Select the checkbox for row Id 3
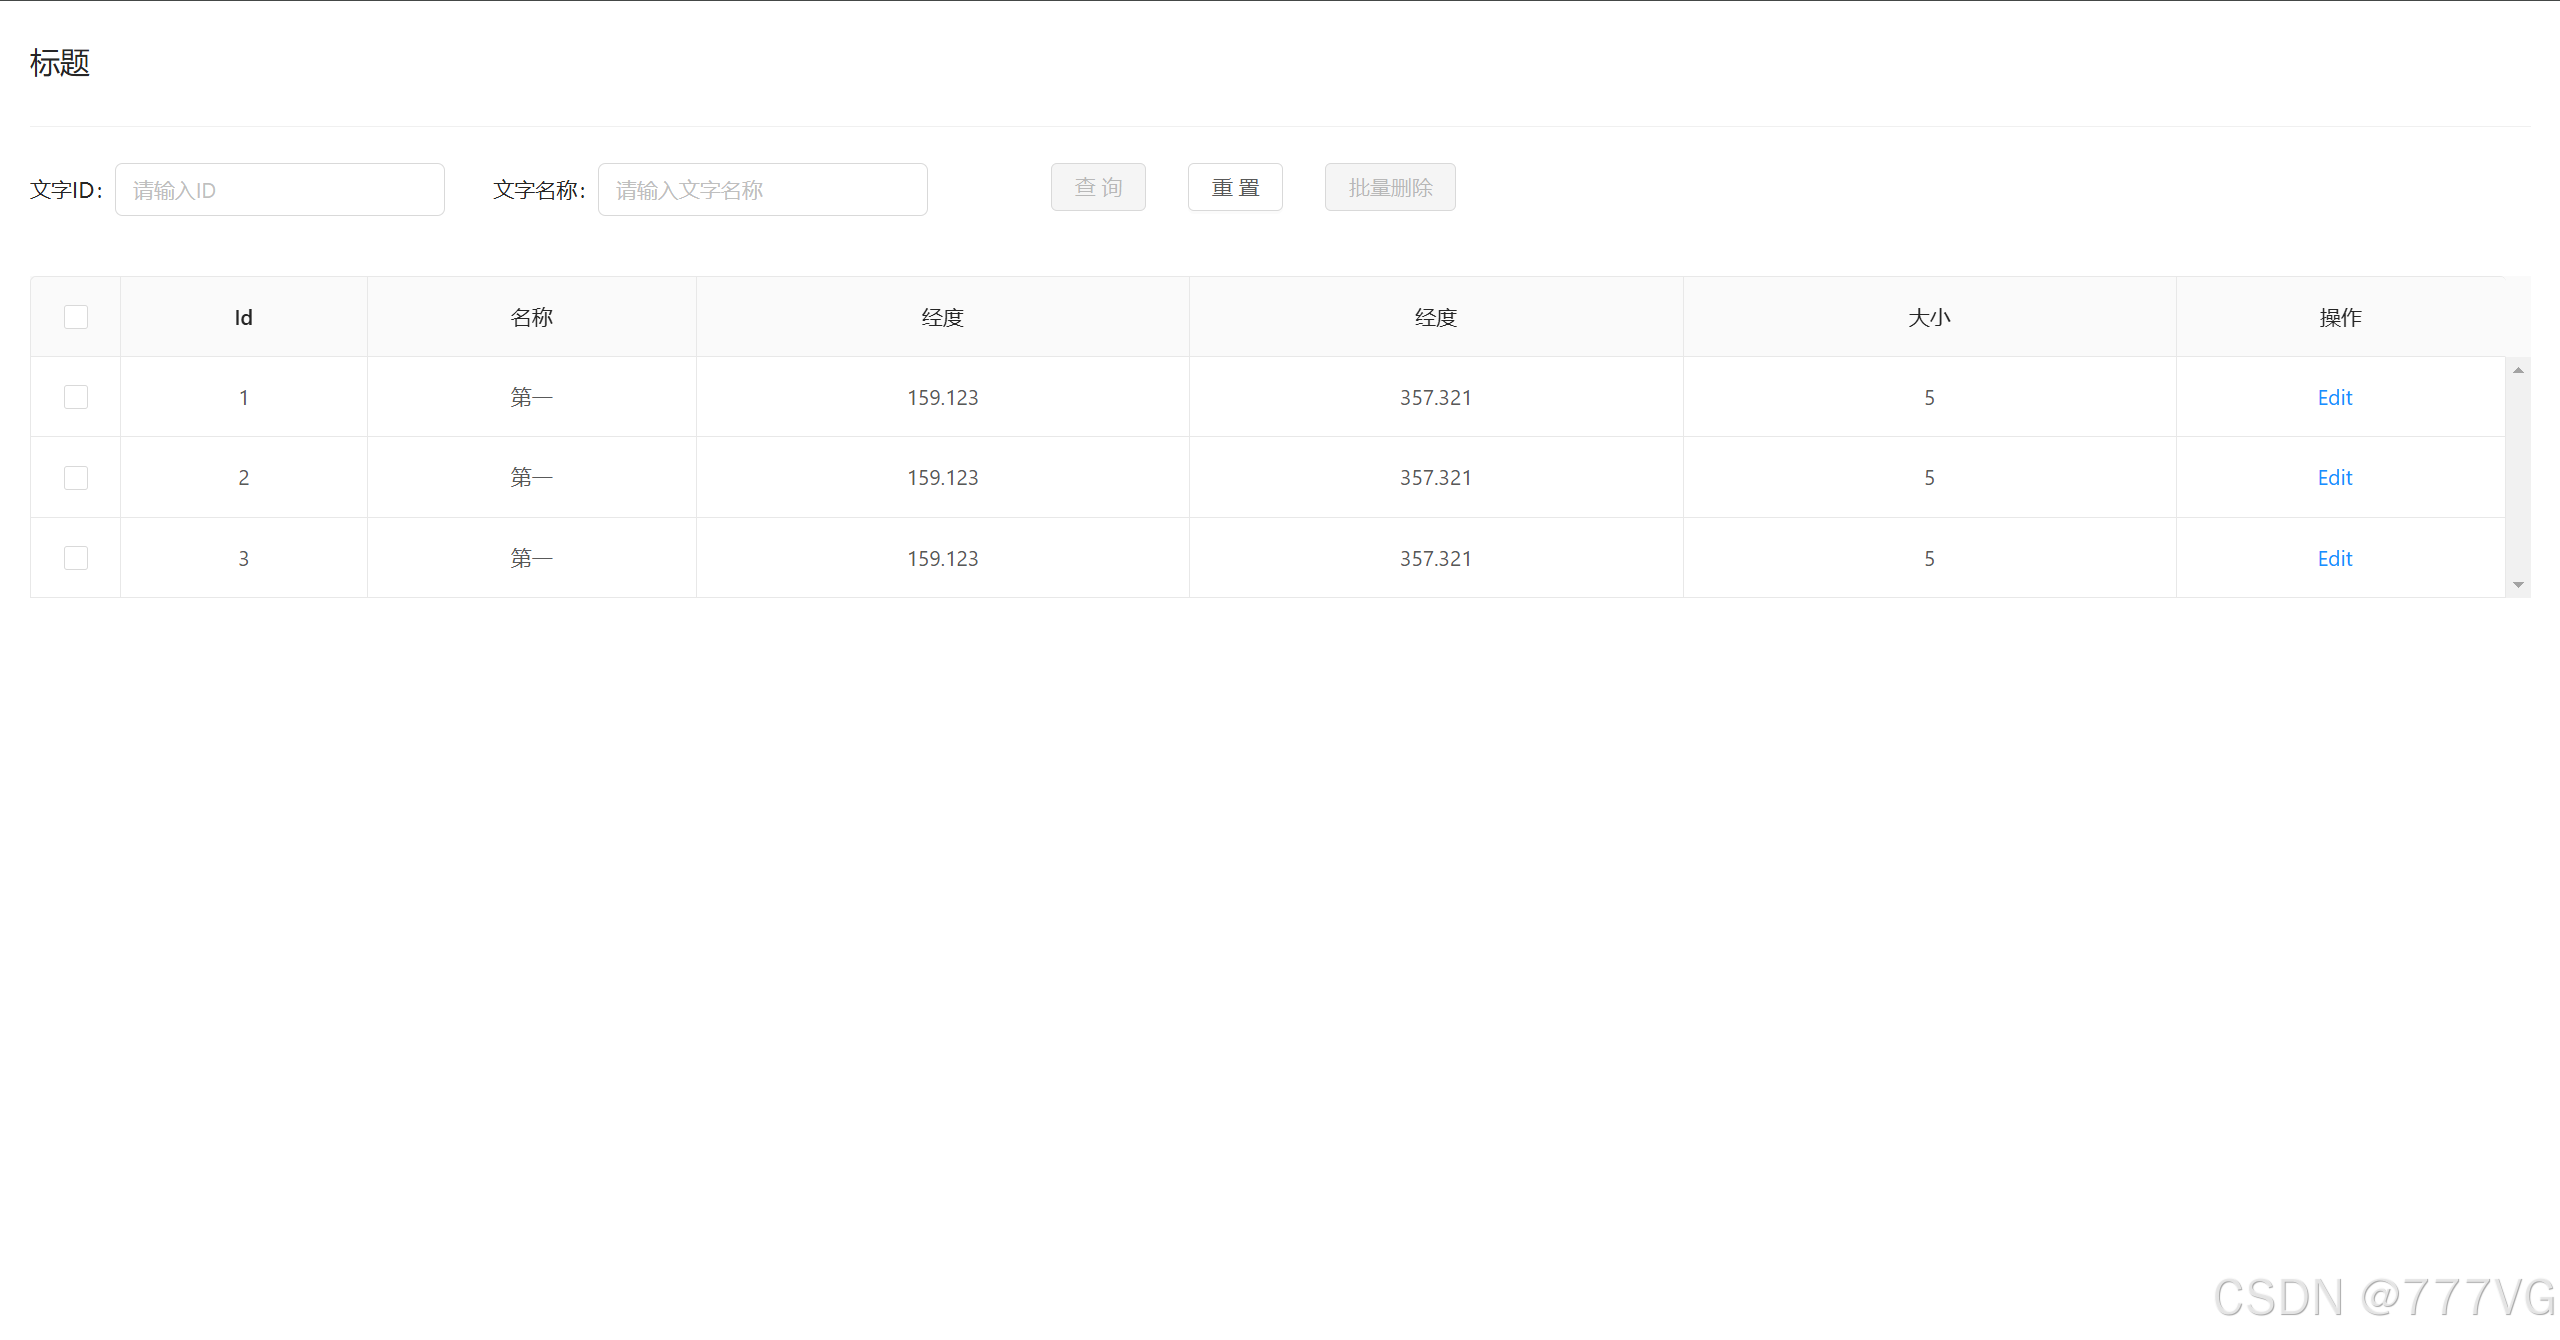Screen dimensions: 2560x1340 75,557
